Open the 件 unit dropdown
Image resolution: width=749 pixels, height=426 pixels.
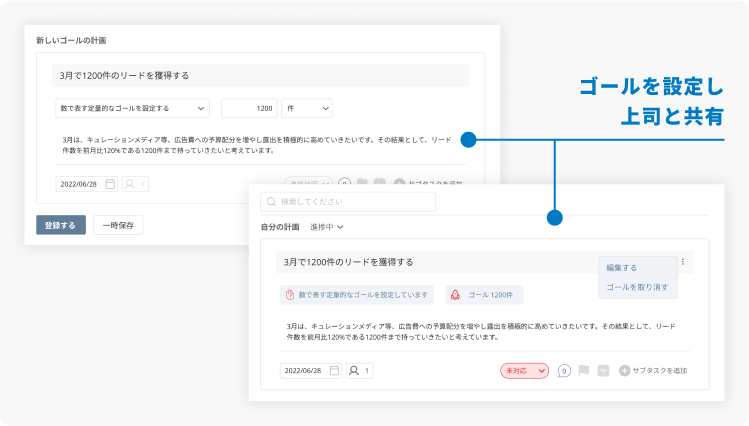coord(306,108)
